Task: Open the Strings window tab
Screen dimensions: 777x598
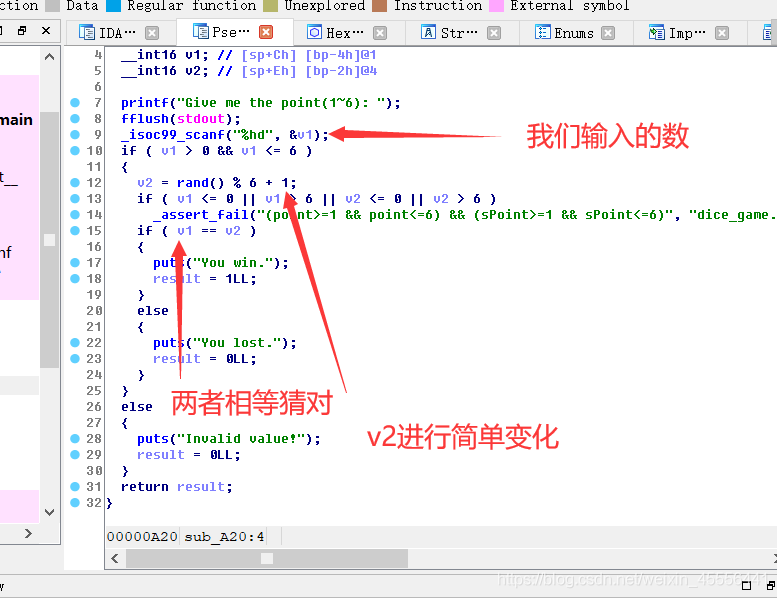Action: 449,33
